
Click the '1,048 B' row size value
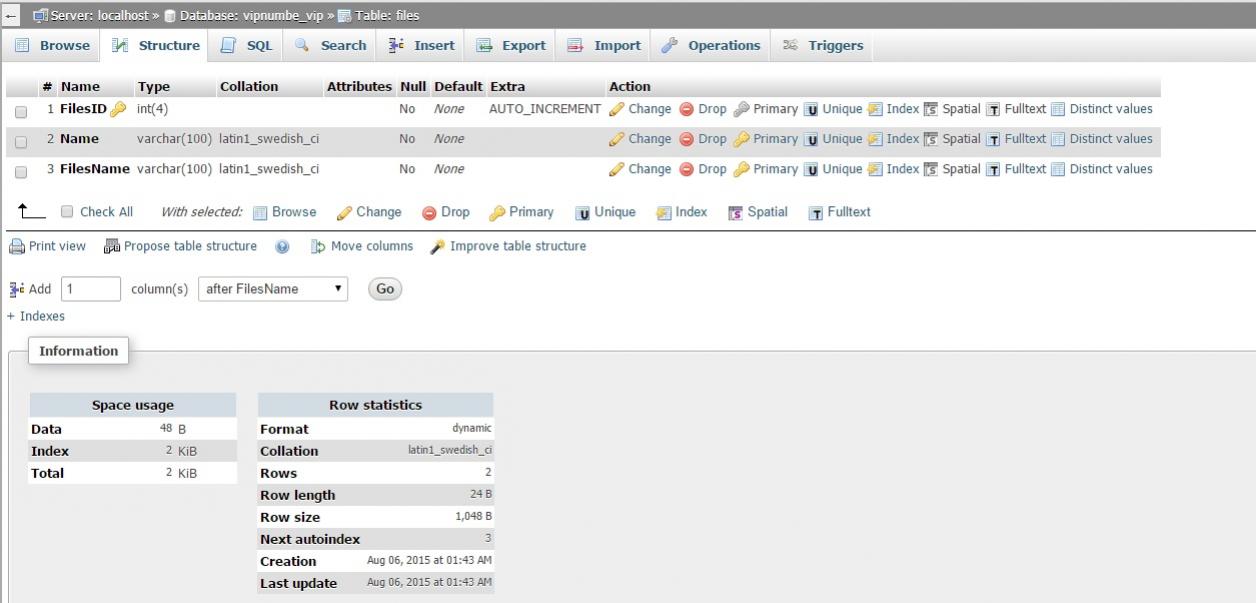click(x=472, y=517)
